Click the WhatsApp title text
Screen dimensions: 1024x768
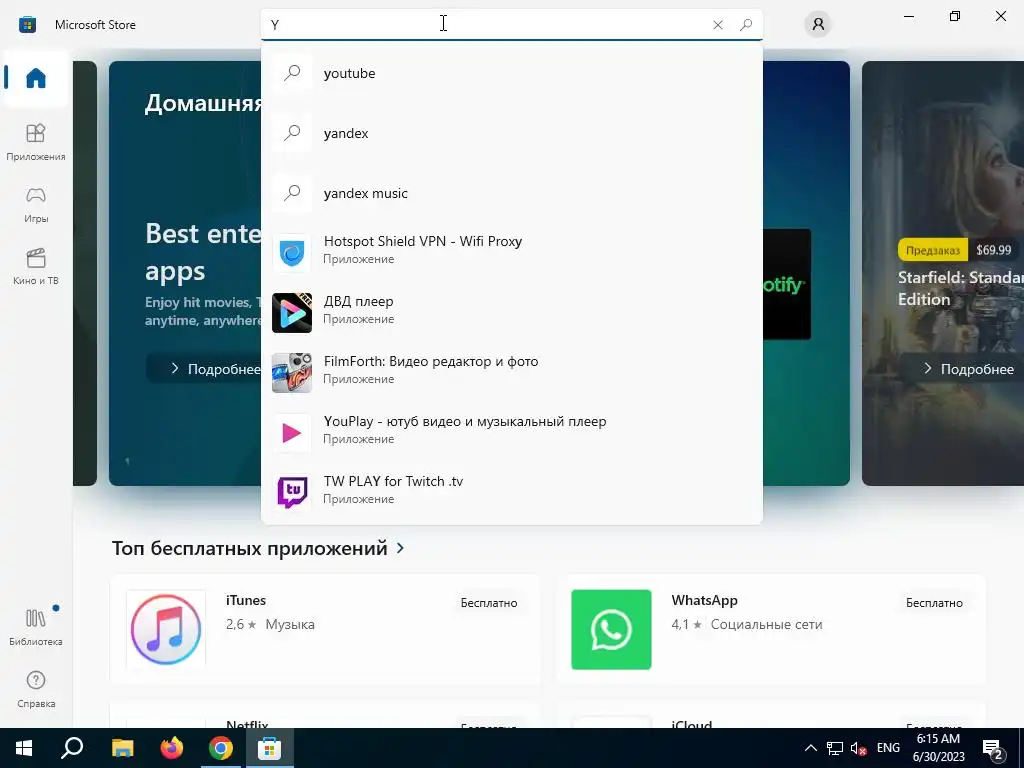(704, 600)
